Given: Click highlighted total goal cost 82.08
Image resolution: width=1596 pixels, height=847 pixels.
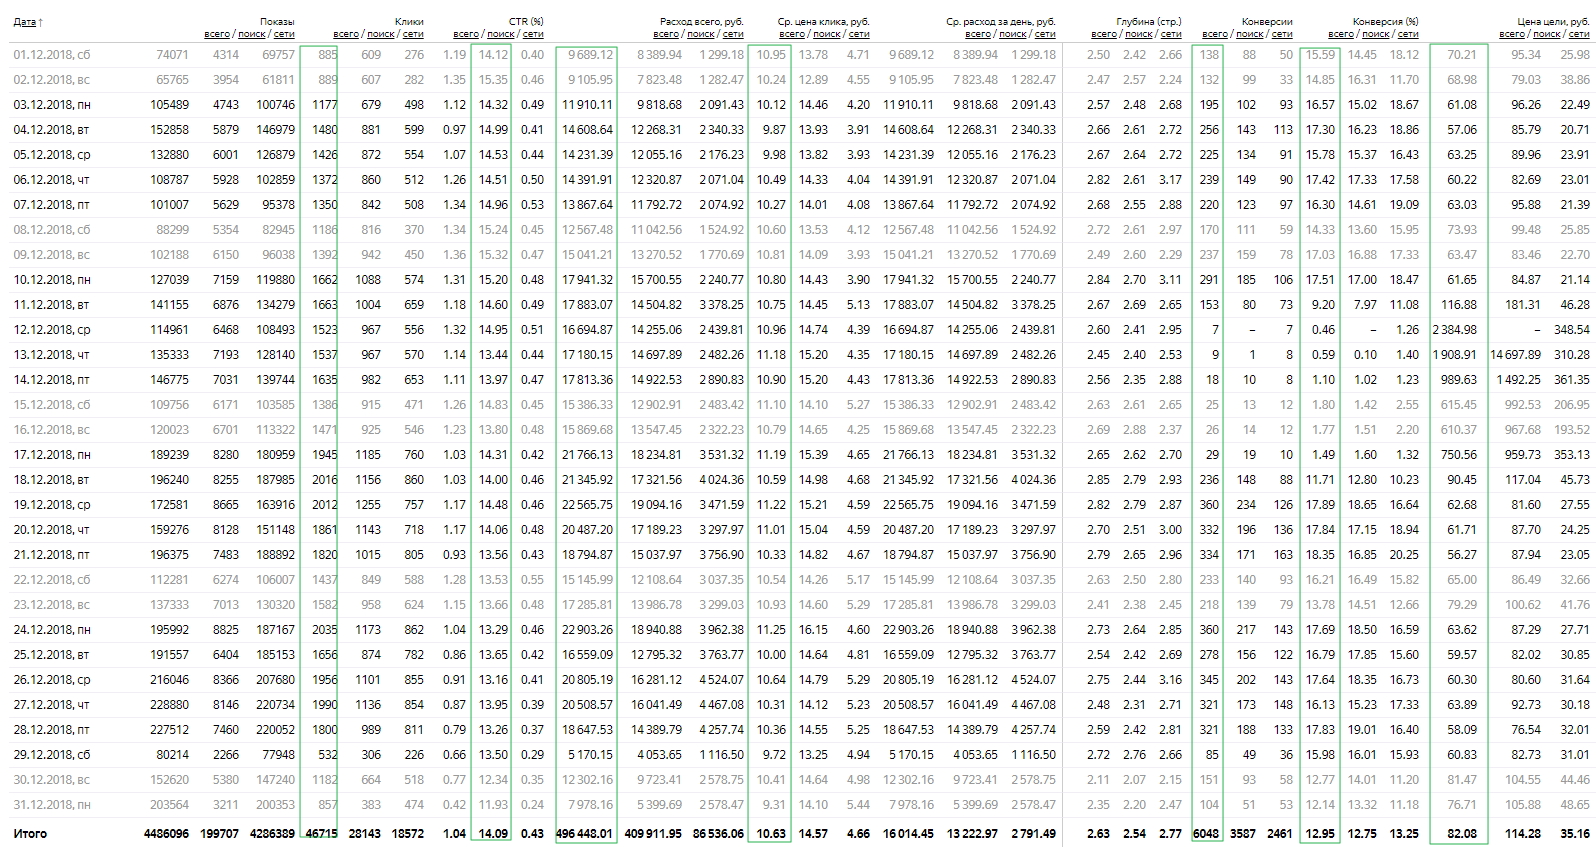Looking at the screenshot, I should point(1461,833).
